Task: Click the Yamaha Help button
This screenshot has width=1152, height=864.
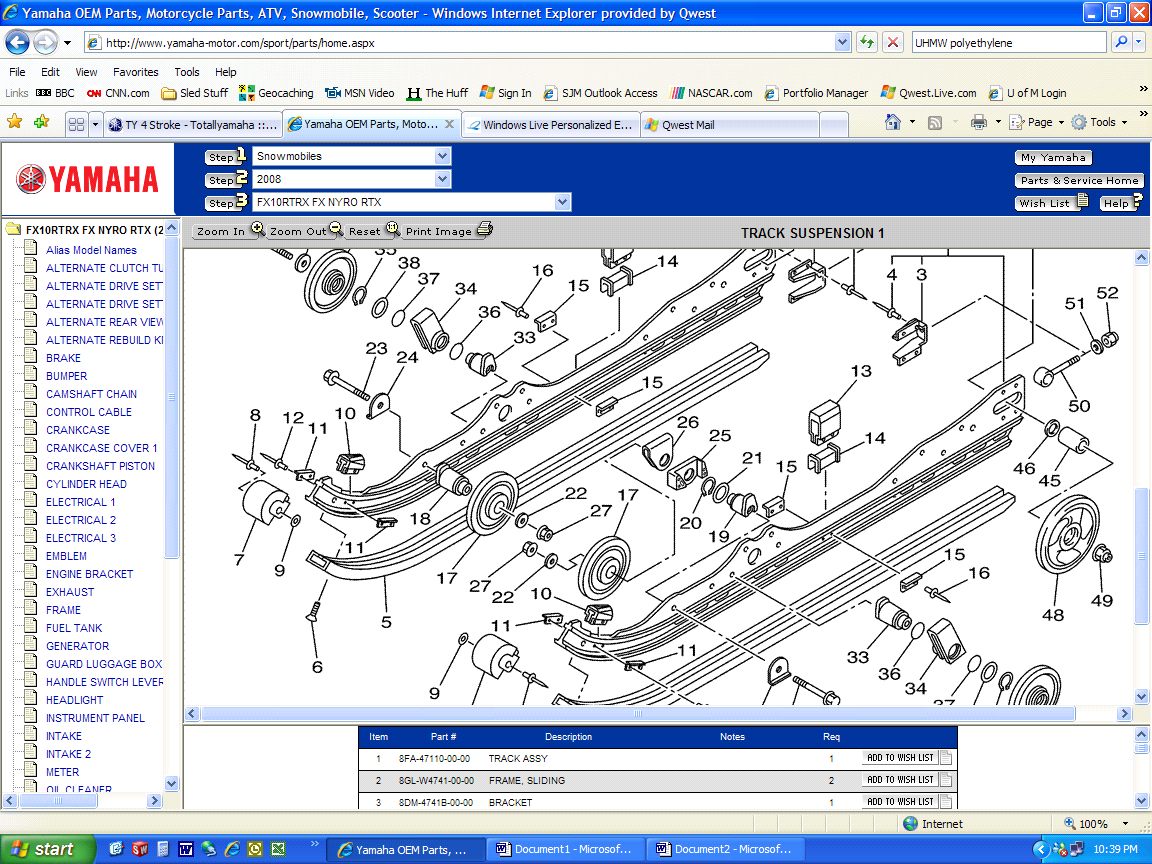Action: tap(1120, 203)
